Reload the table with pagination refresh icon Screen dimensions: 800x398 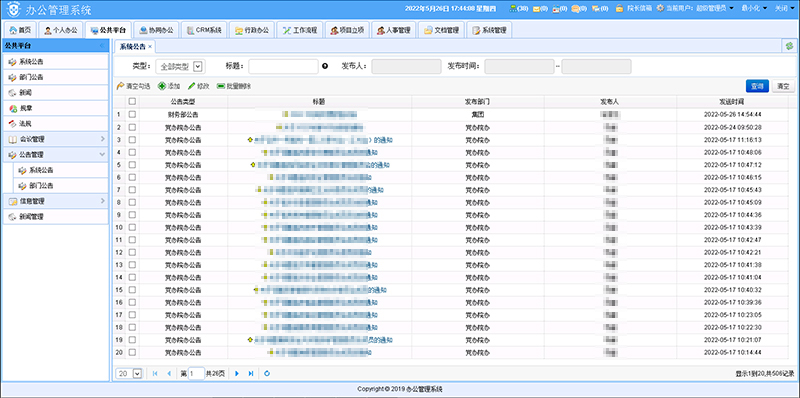[x=267, y=374]
